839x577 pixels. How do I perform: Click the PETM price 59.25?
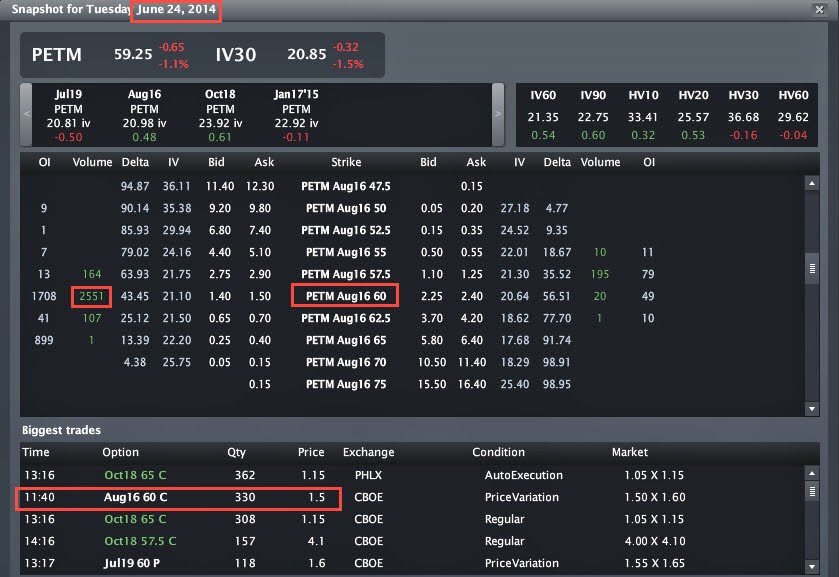click(x=133, y=55)
